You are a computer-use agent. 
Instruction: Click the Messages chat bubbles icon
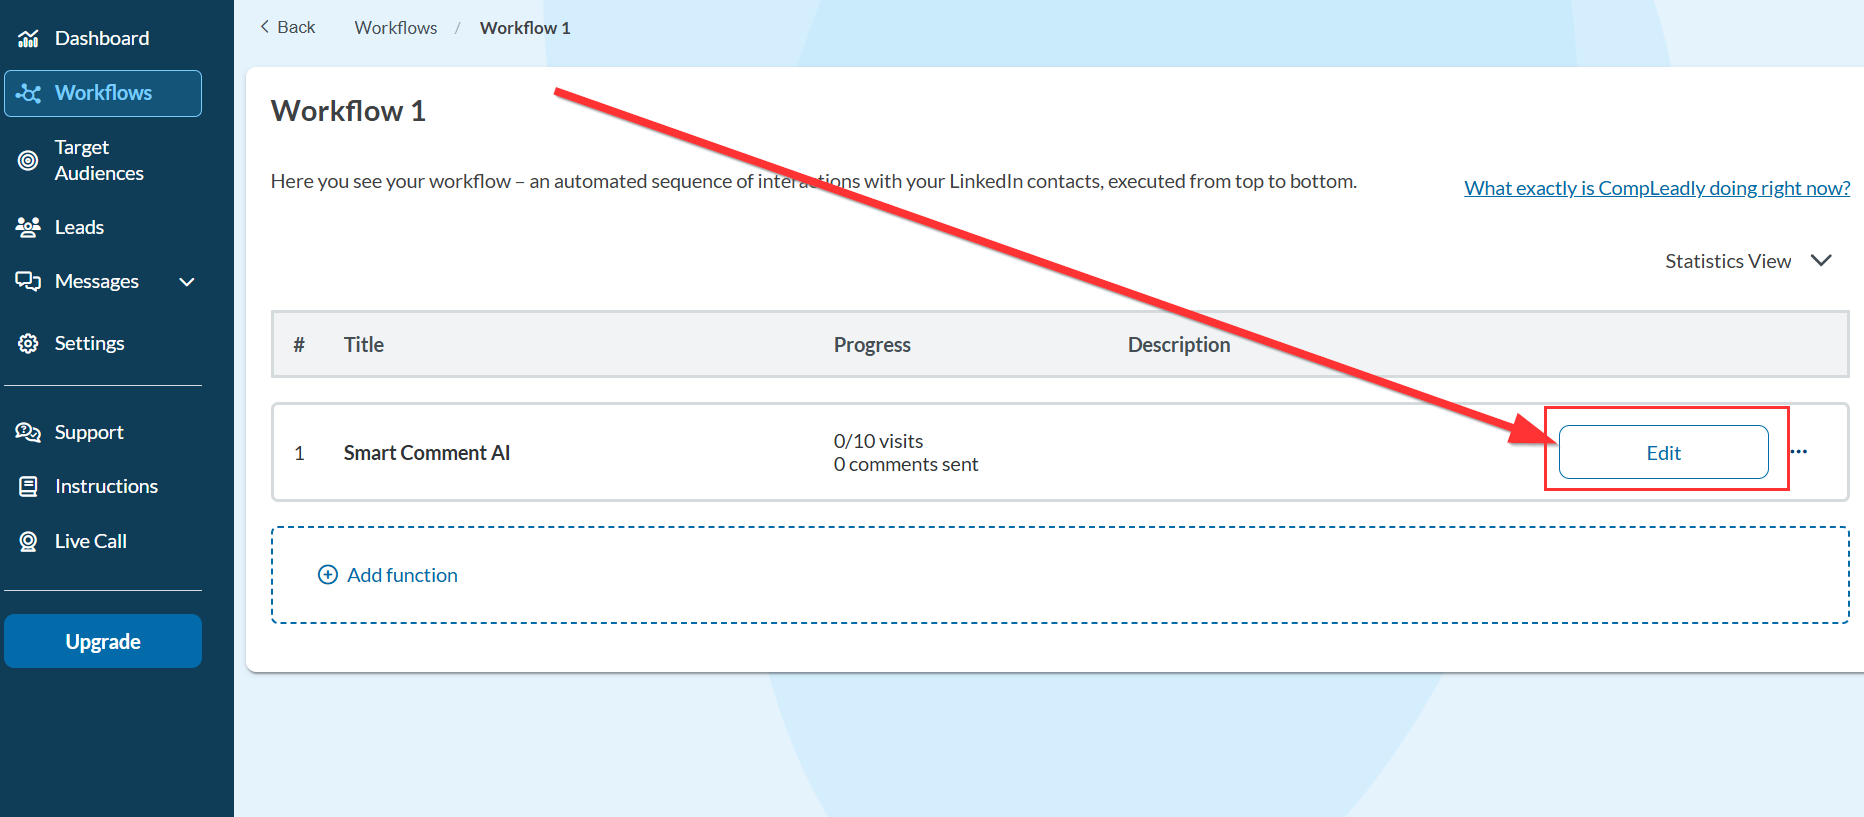tap(28, 281)
